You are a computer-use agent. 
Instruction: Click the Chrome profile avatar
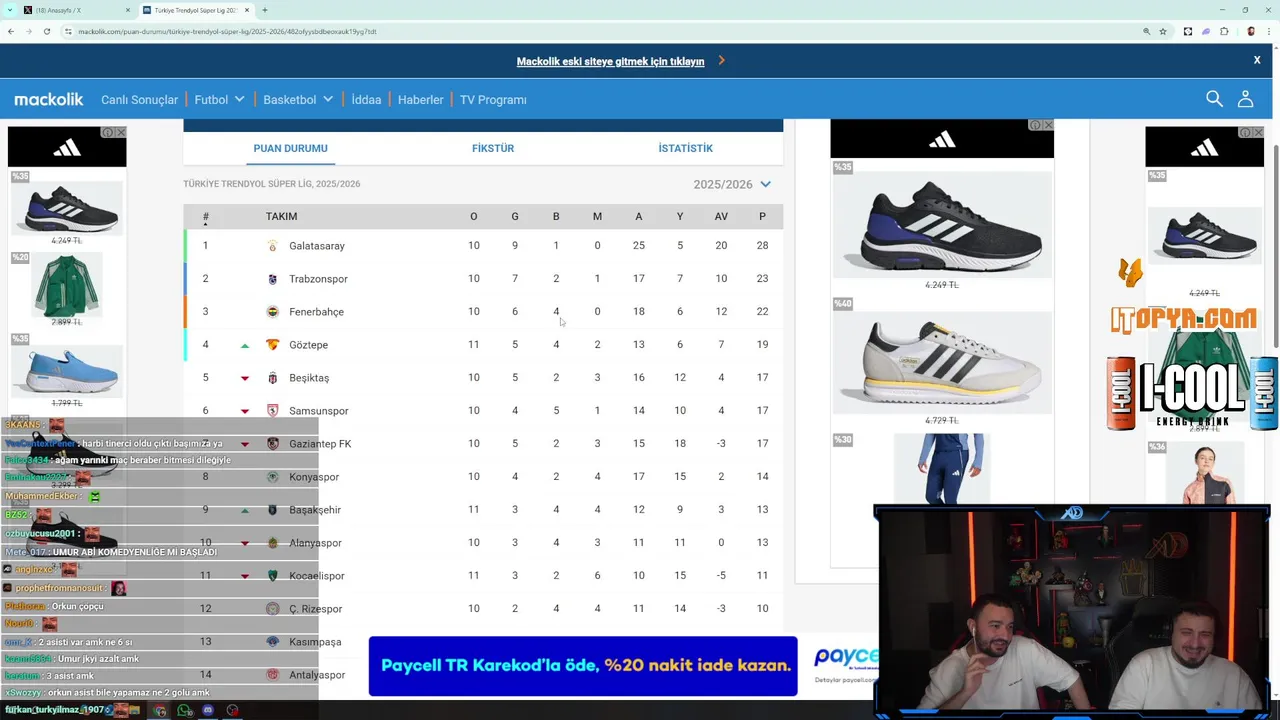tap(1251, 31)
